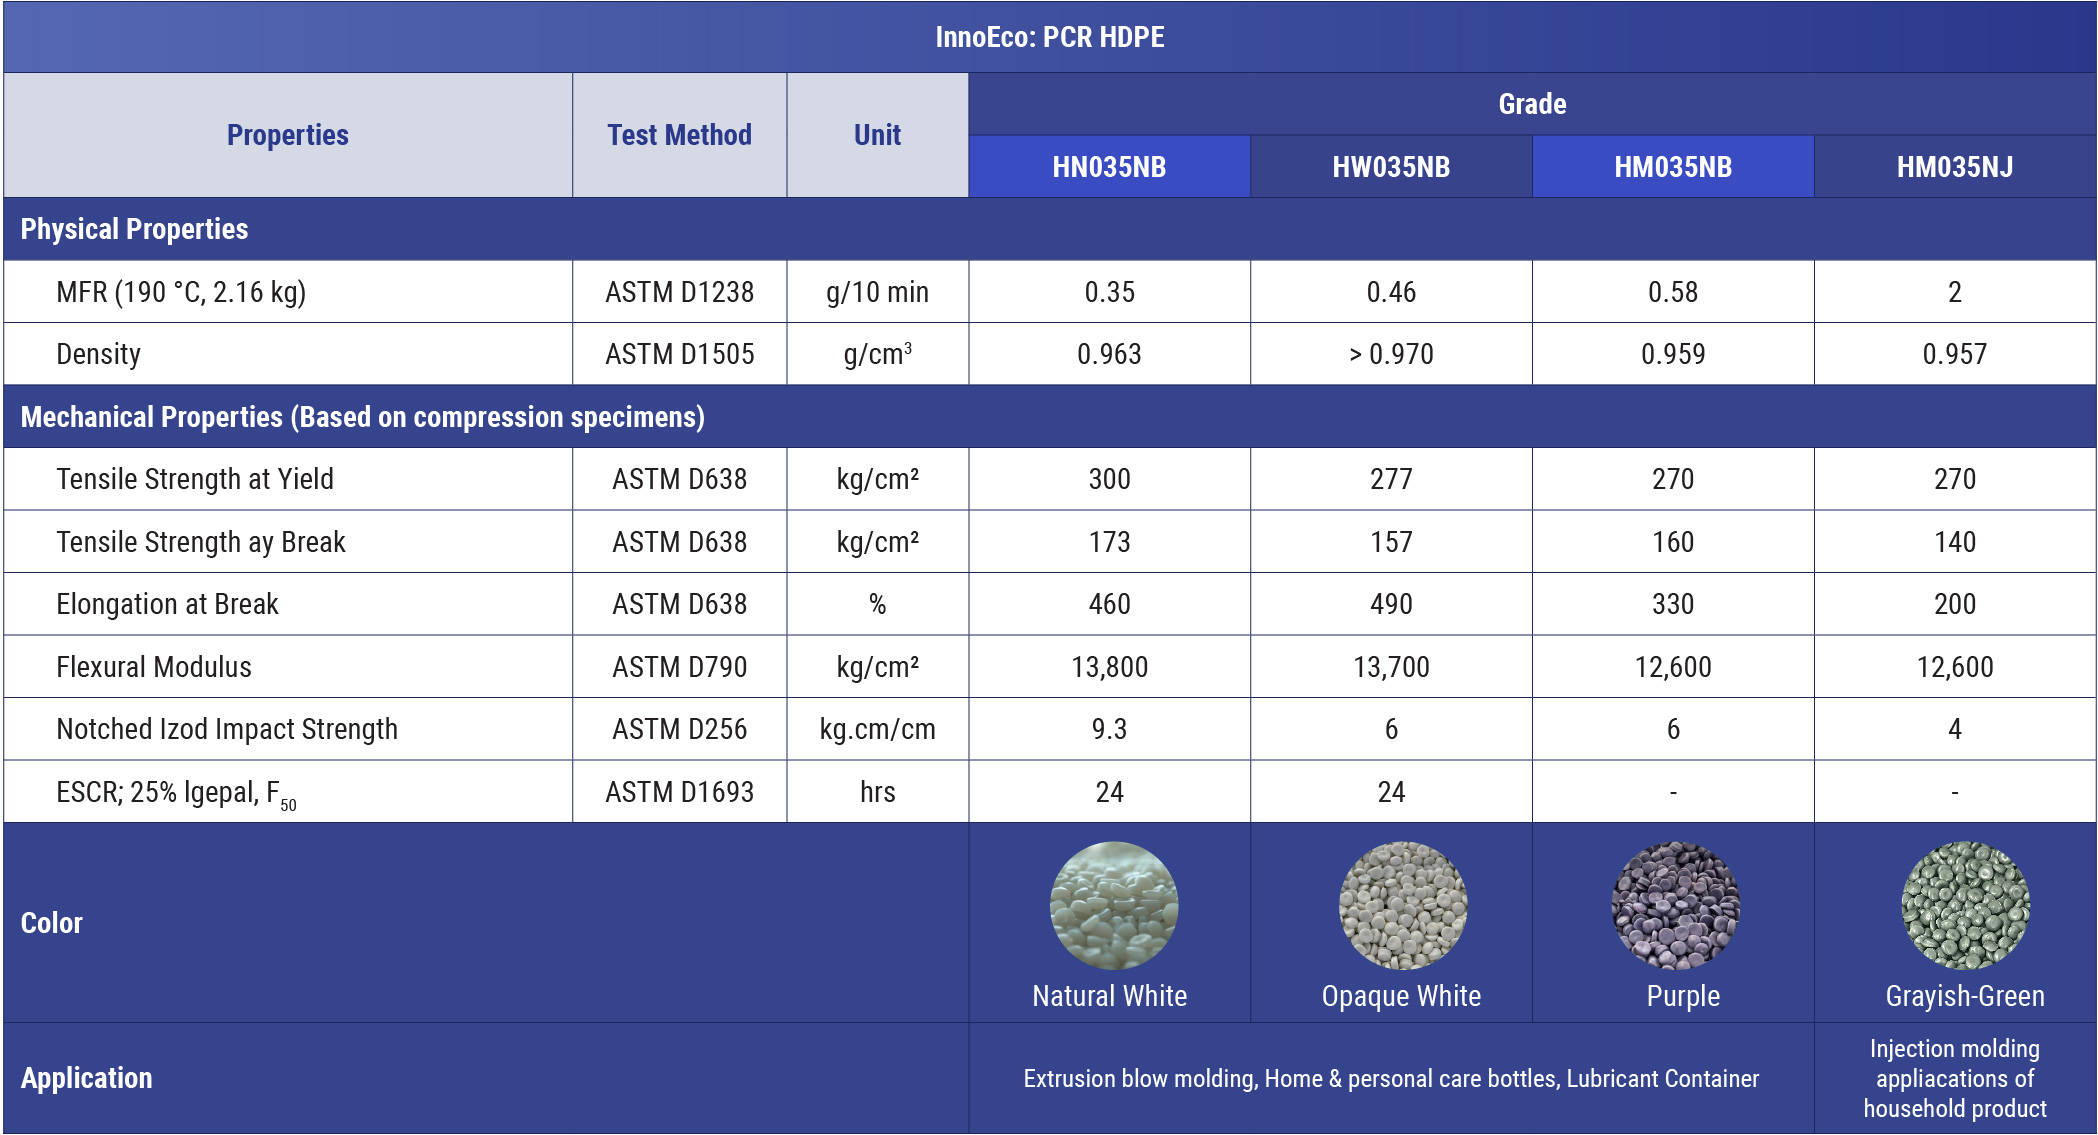Image resolution: width=2098 pixels, height=1135 pixels.
Task: Click the Purple pellet image
Action: [x=1675, y=905]
